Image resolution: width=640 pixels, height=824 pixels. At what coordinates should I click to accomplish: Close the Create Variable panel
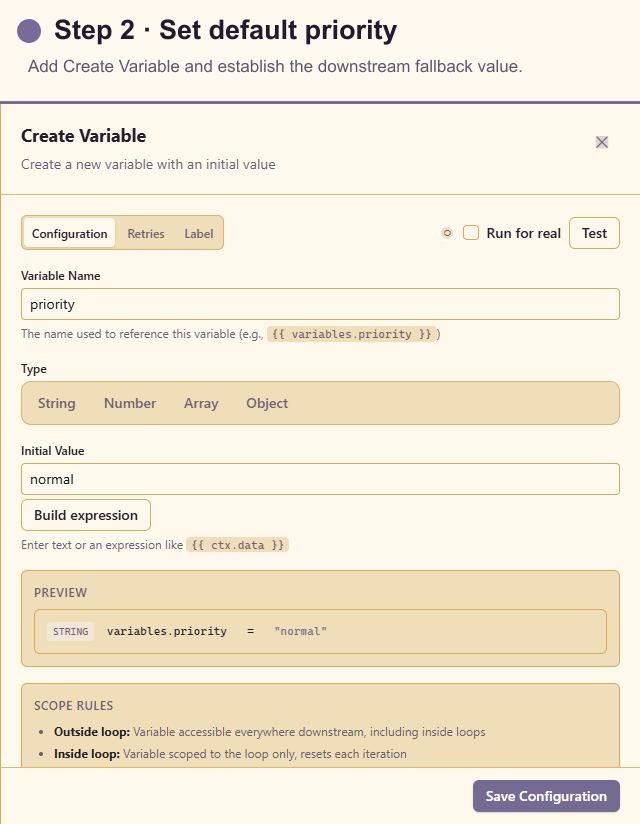[602, 142]
